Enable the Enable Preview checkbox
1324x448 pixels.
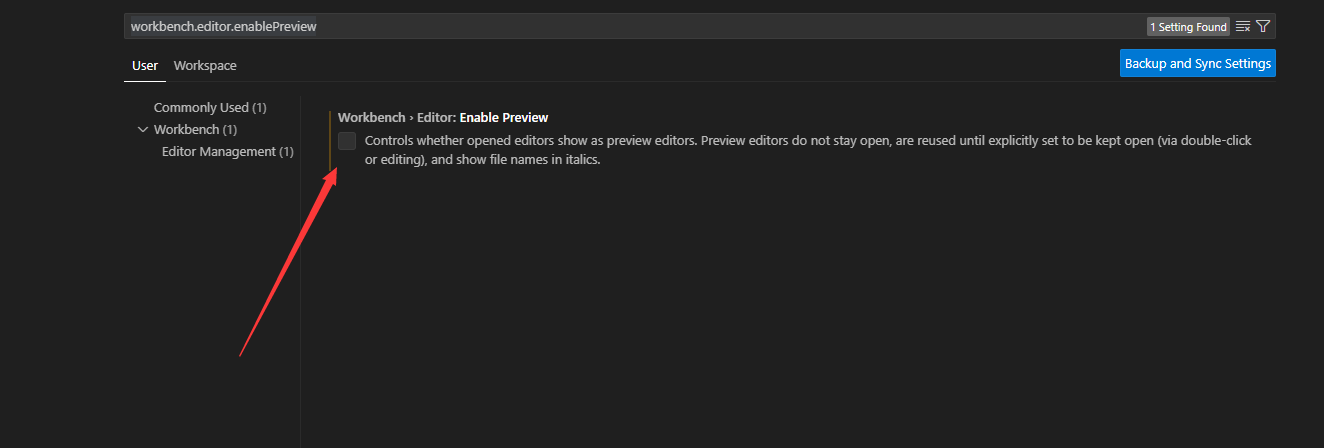coord(347,141)
